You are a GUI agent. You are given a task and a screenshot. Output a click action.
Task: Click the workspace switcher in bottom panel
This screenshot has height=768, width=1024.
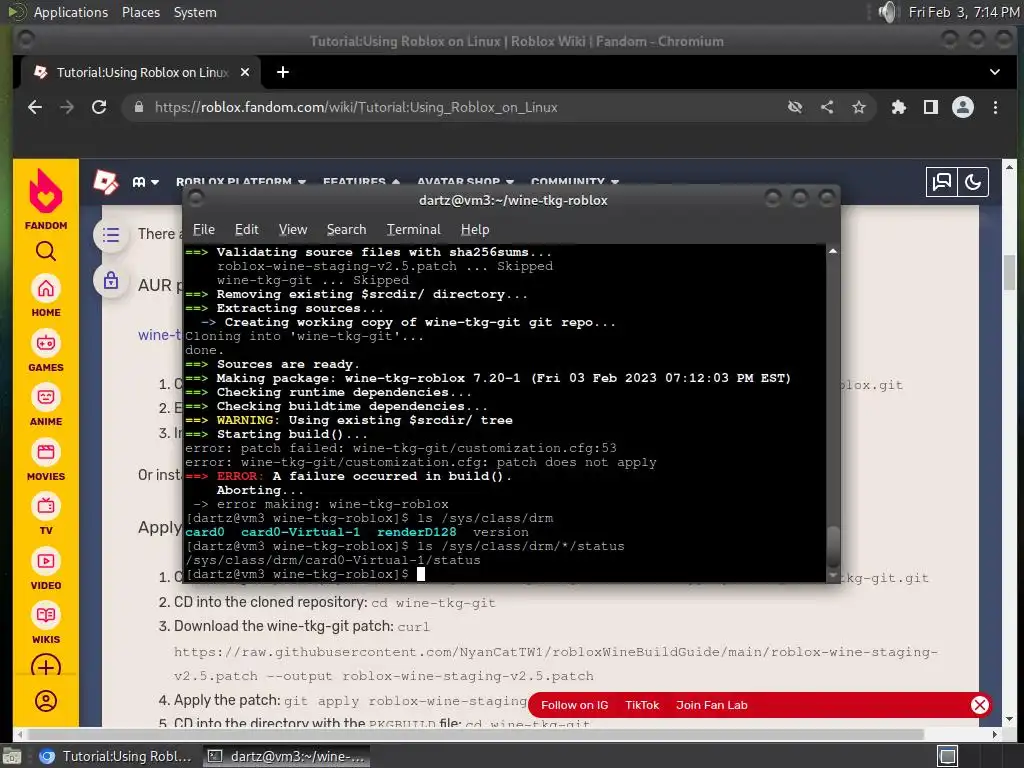point(948,756)
